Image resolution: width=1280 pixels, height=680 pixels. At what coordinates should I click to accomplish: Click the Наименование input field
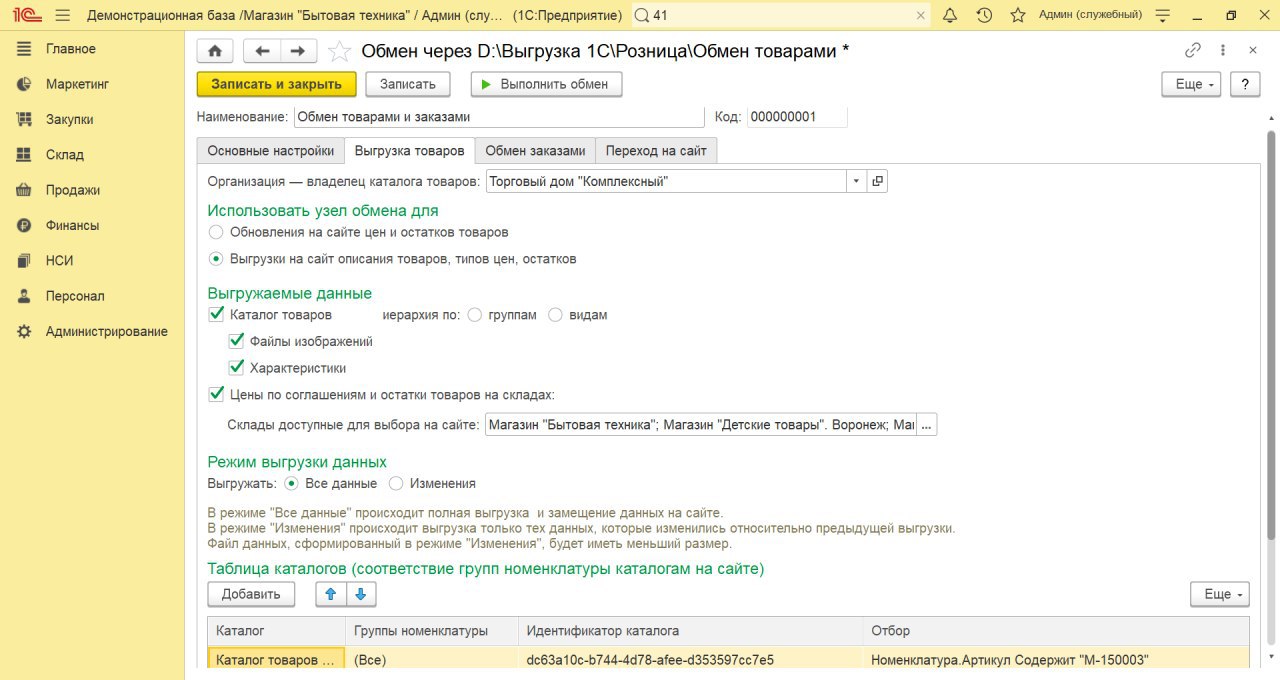coord(497,116)
